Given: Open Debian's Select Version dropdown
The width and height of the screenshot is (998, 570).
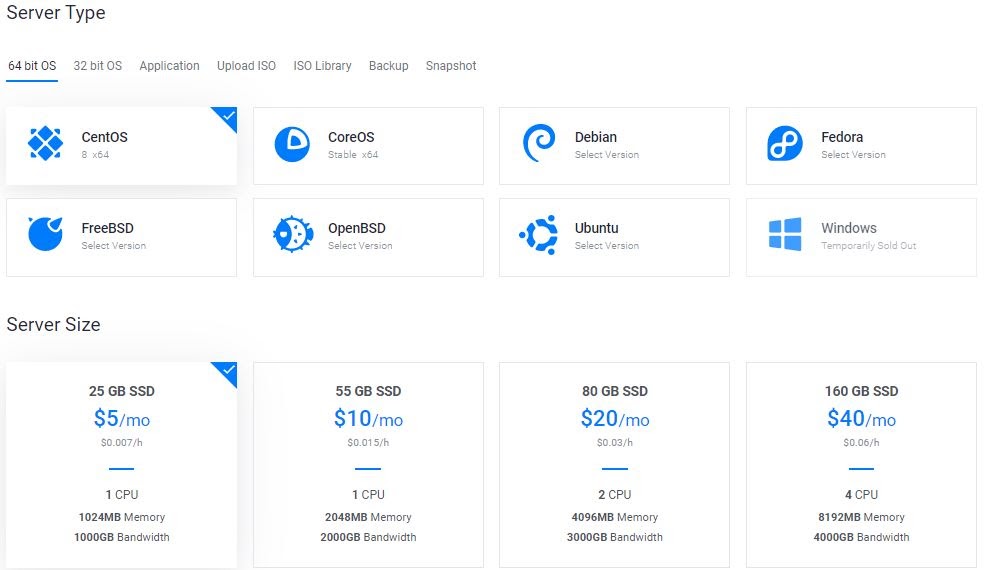Looking at the screenshot, I should point(607,155).
